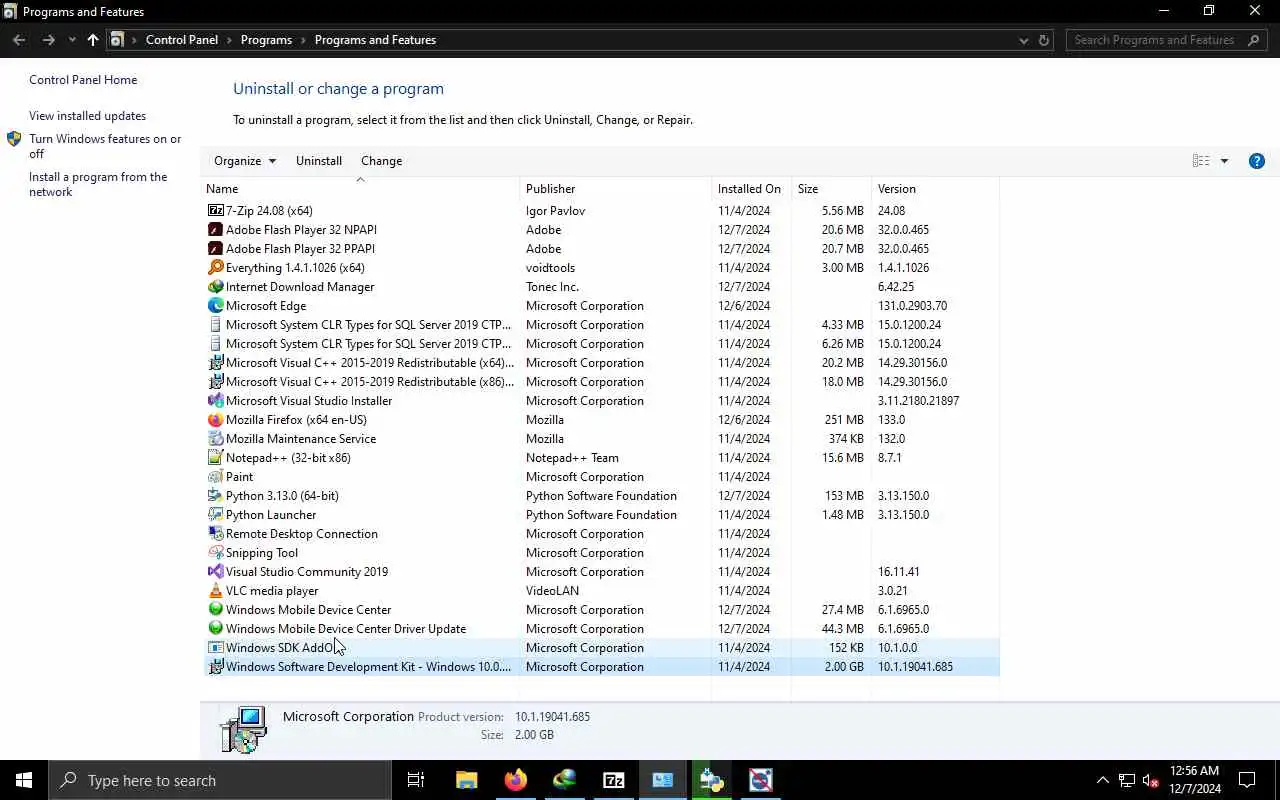Click the Programs breadcrumb
Viewport: 1280px width, 800px height.
(266, 40)
